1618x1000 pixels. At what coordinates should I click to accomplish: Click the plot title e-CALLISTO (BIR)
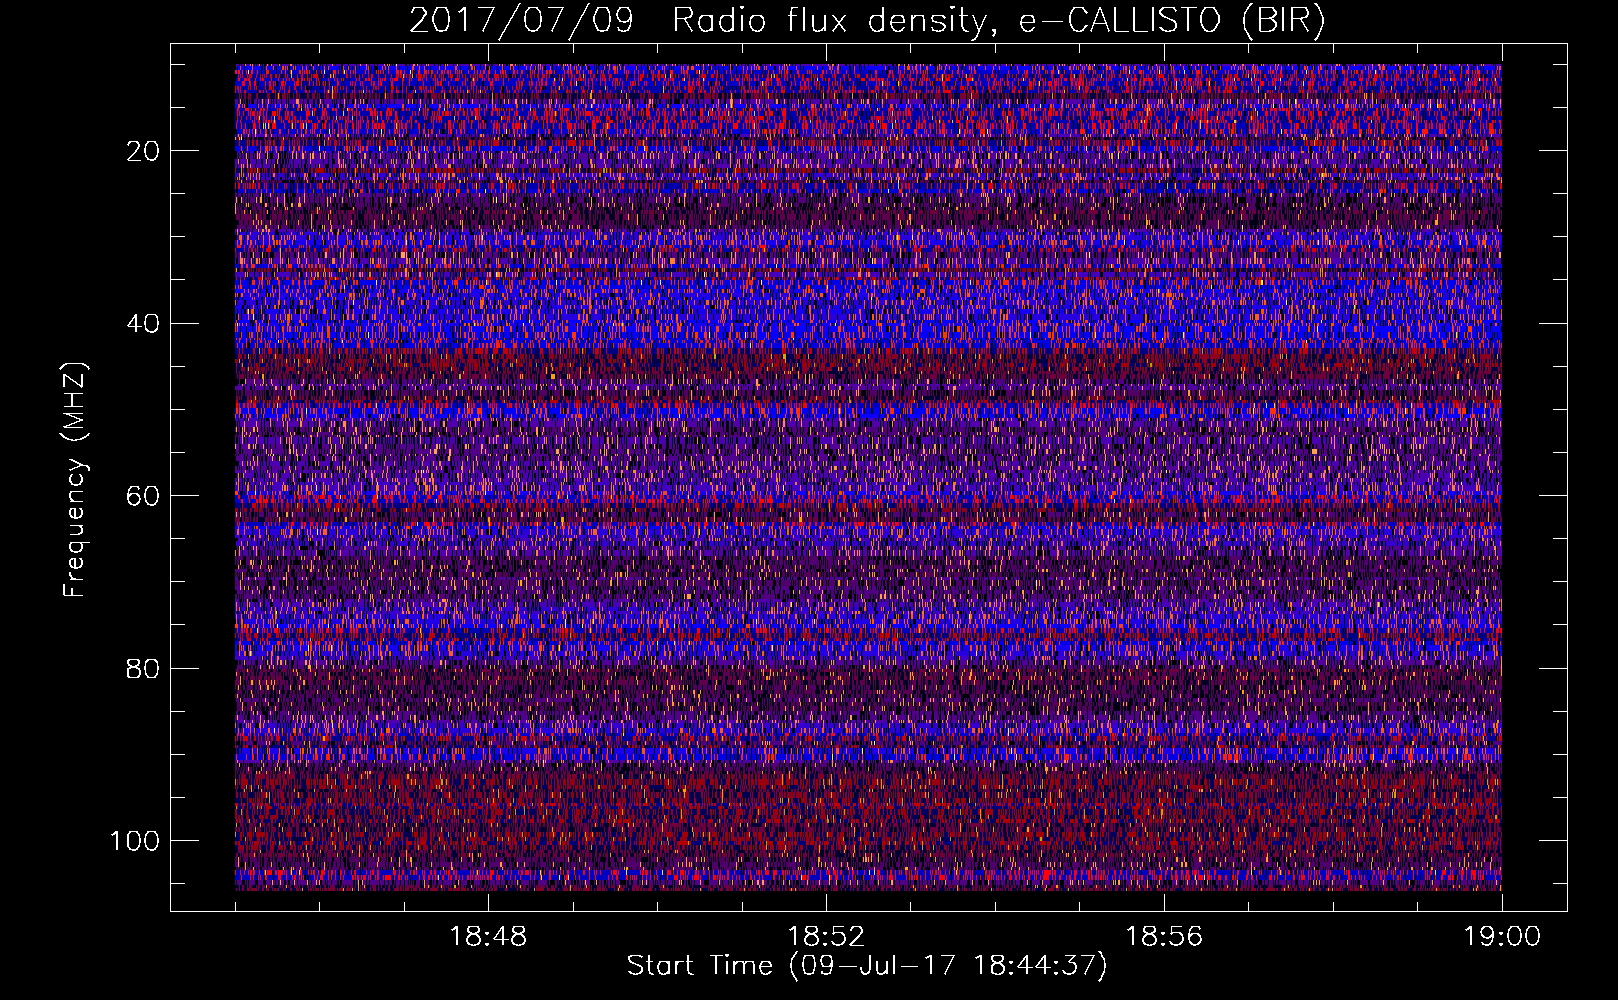click(x=1171, y=21)
